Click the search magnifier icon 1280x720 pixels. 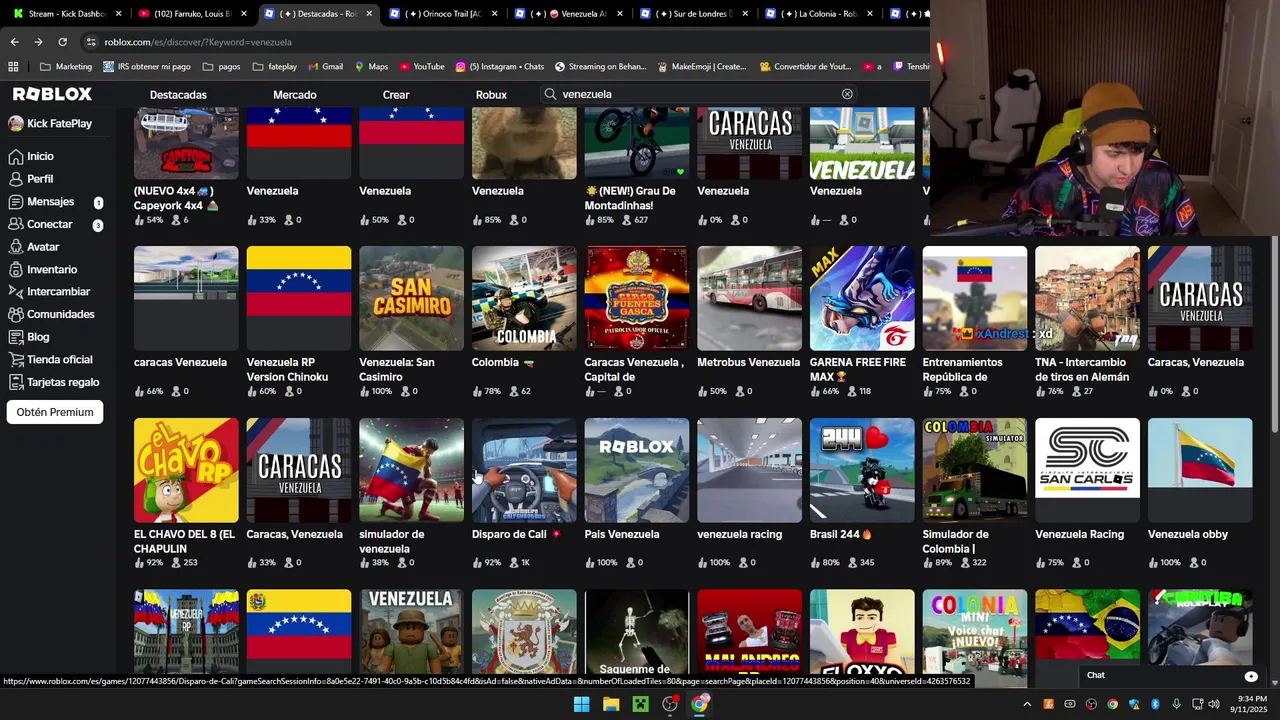tap(550, 94)
